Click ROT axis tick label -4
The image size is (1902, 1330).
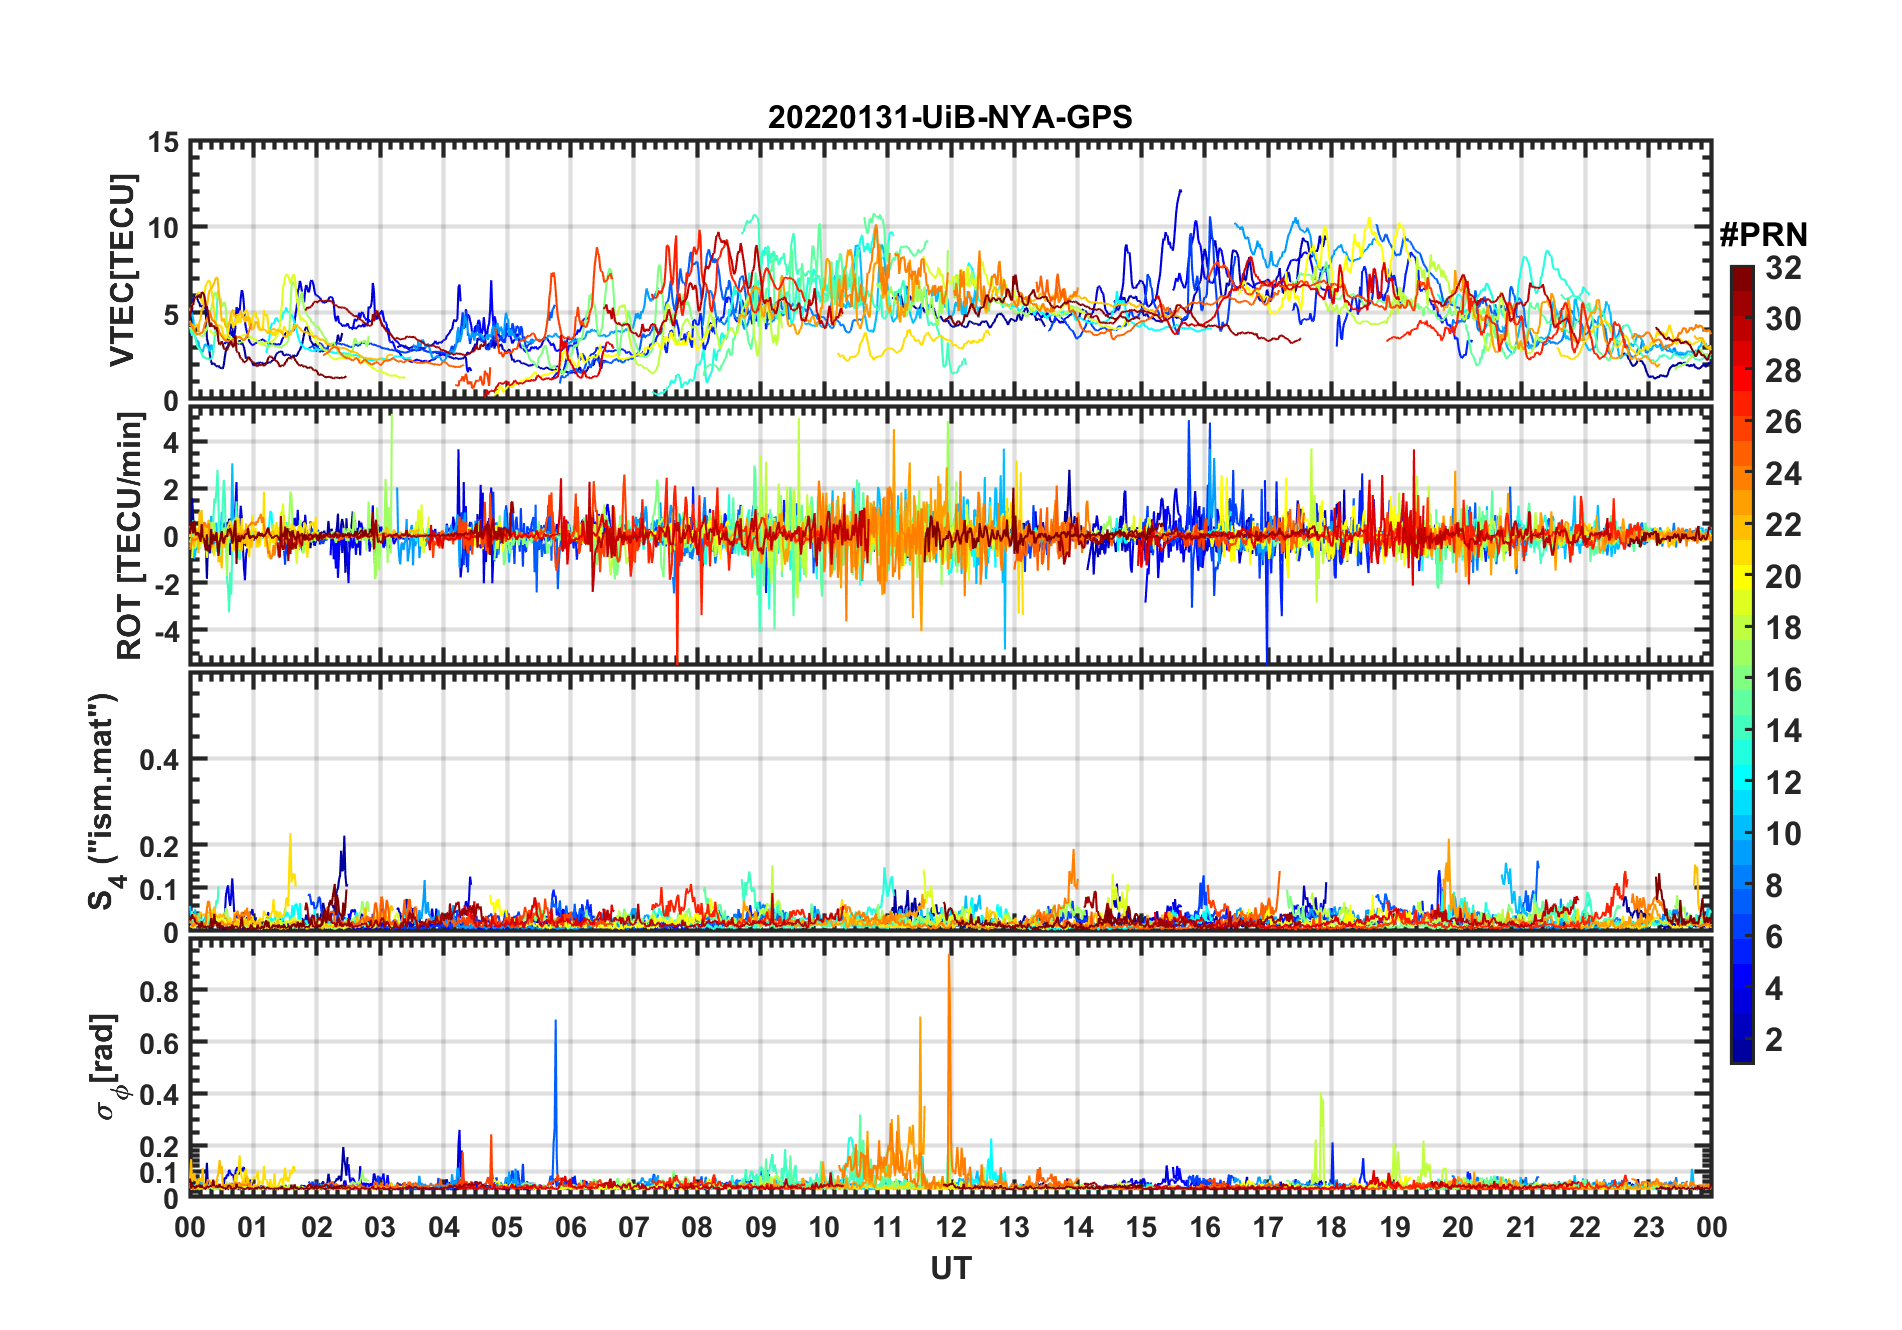point(167,632)
